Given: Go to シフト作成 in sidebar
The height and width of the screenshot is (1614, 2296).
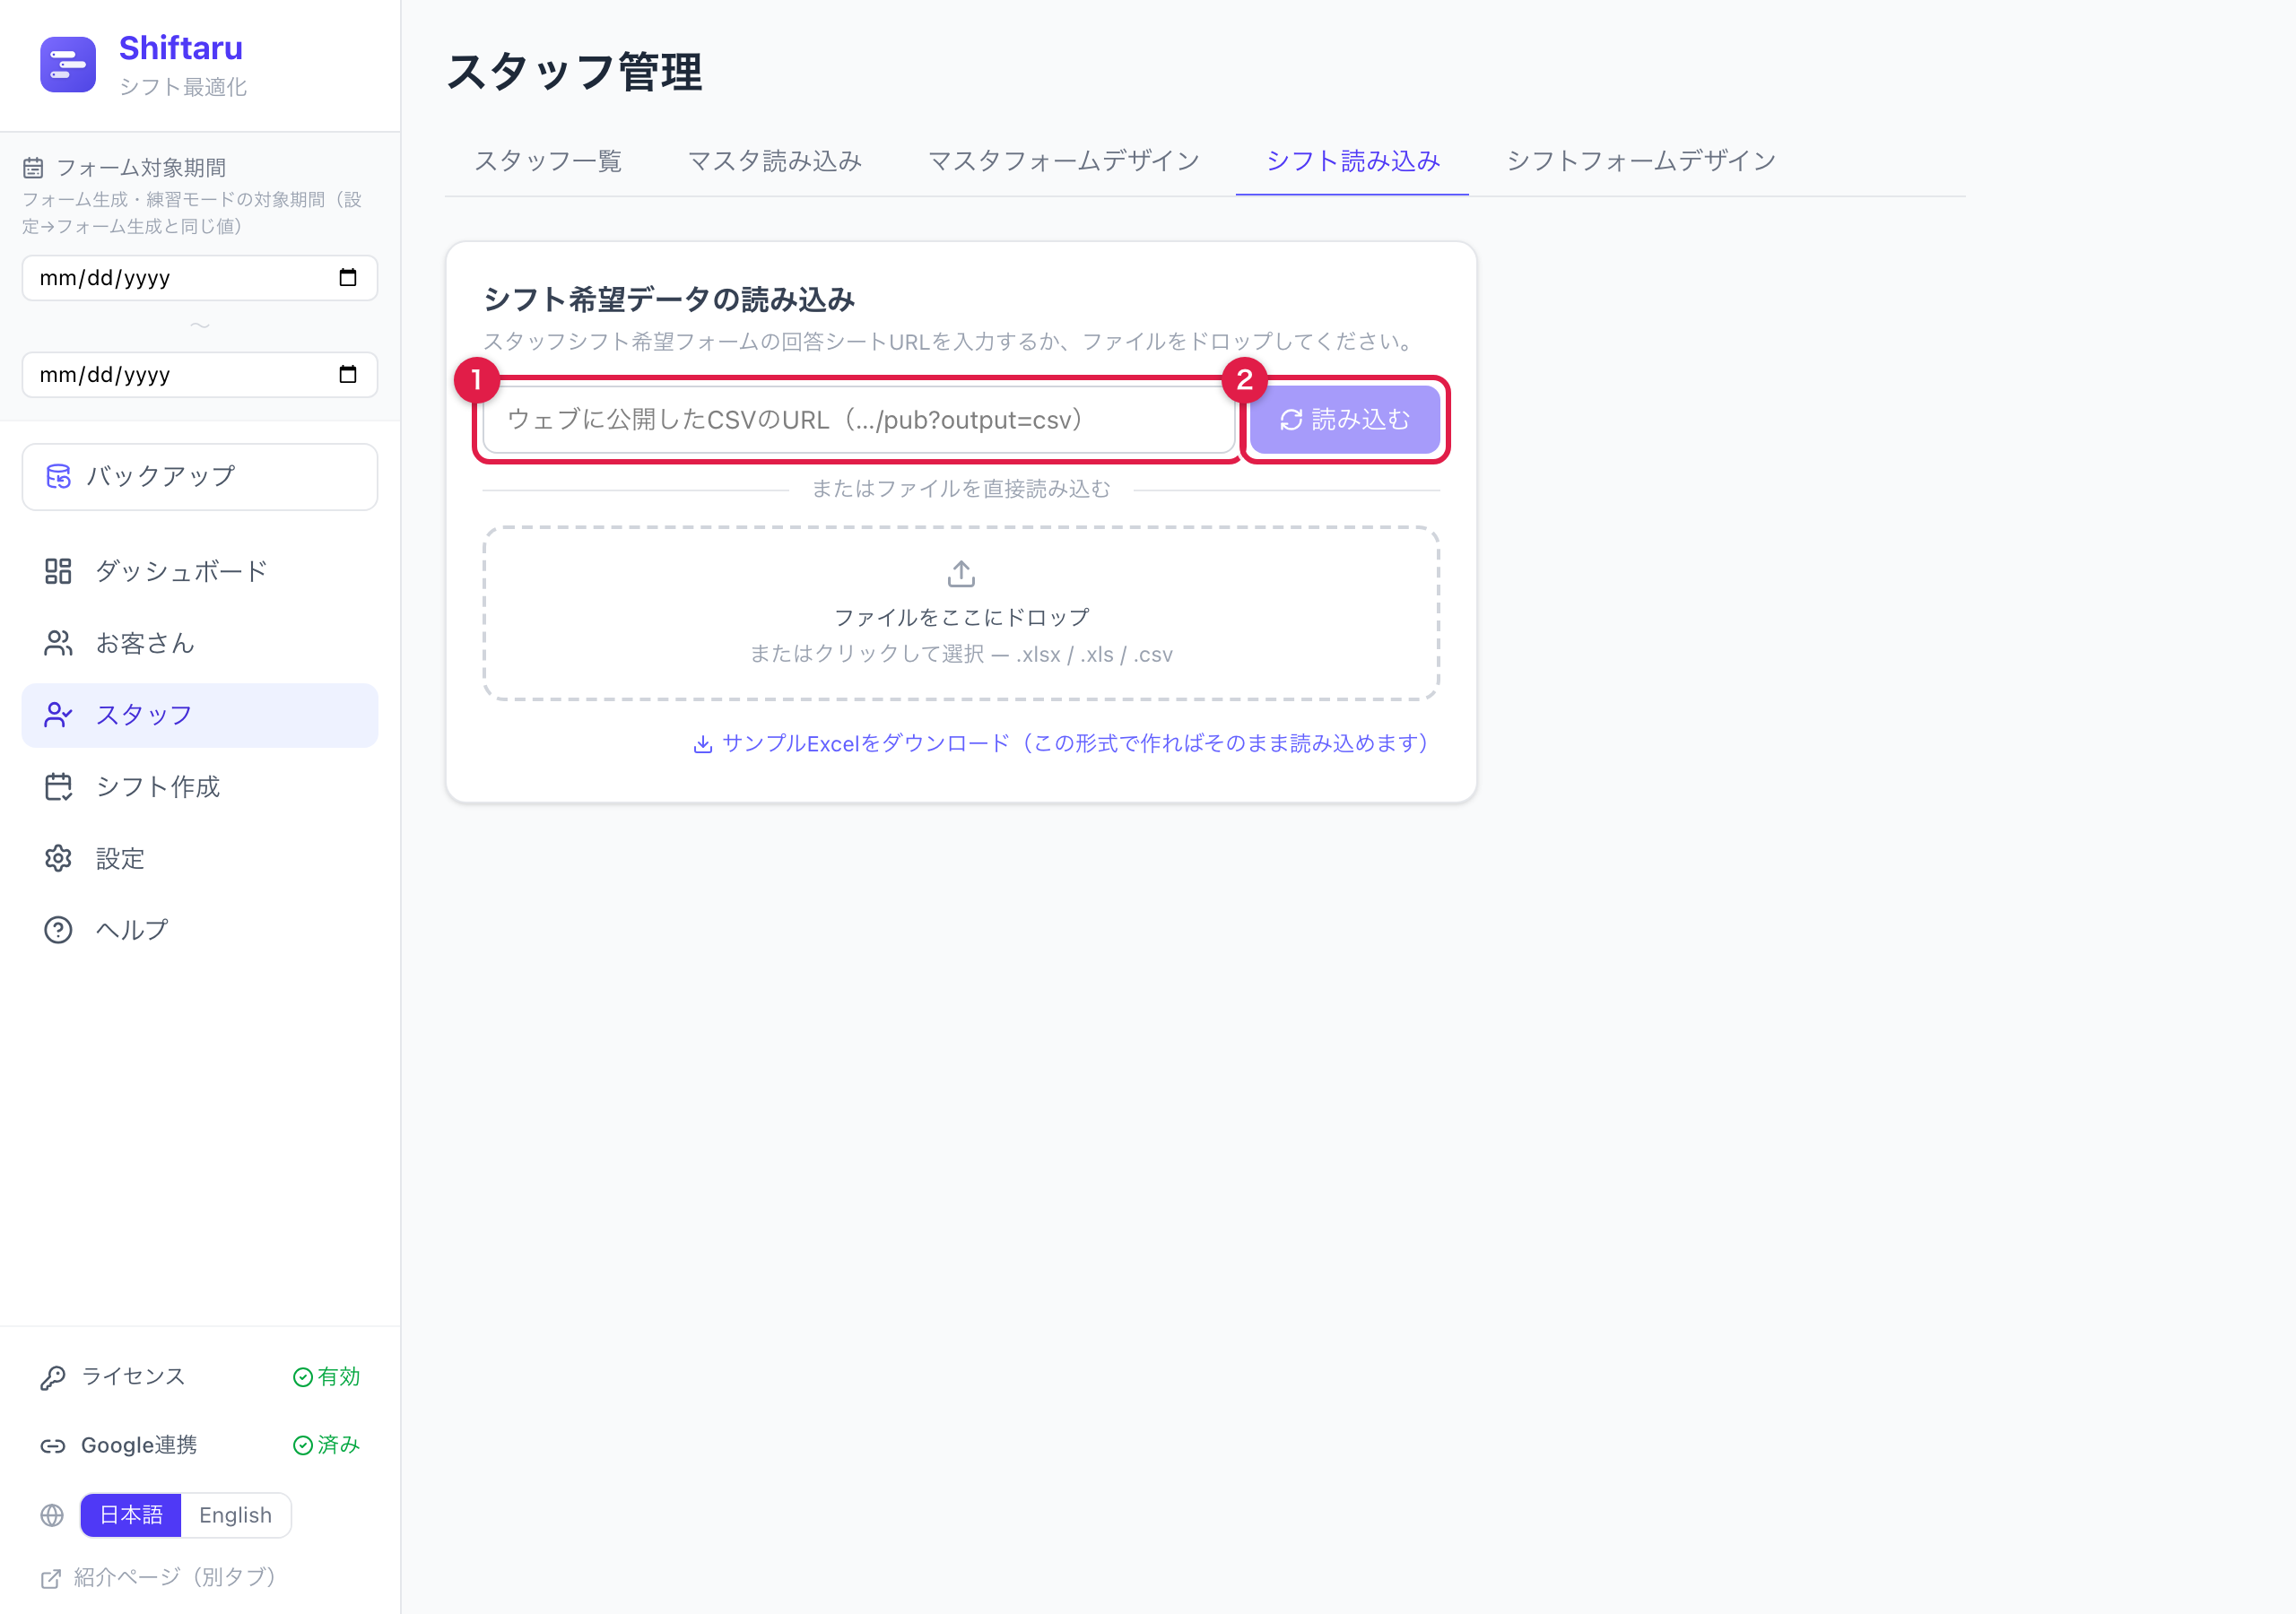Looking at the screenshot, I should click(200, 787).
